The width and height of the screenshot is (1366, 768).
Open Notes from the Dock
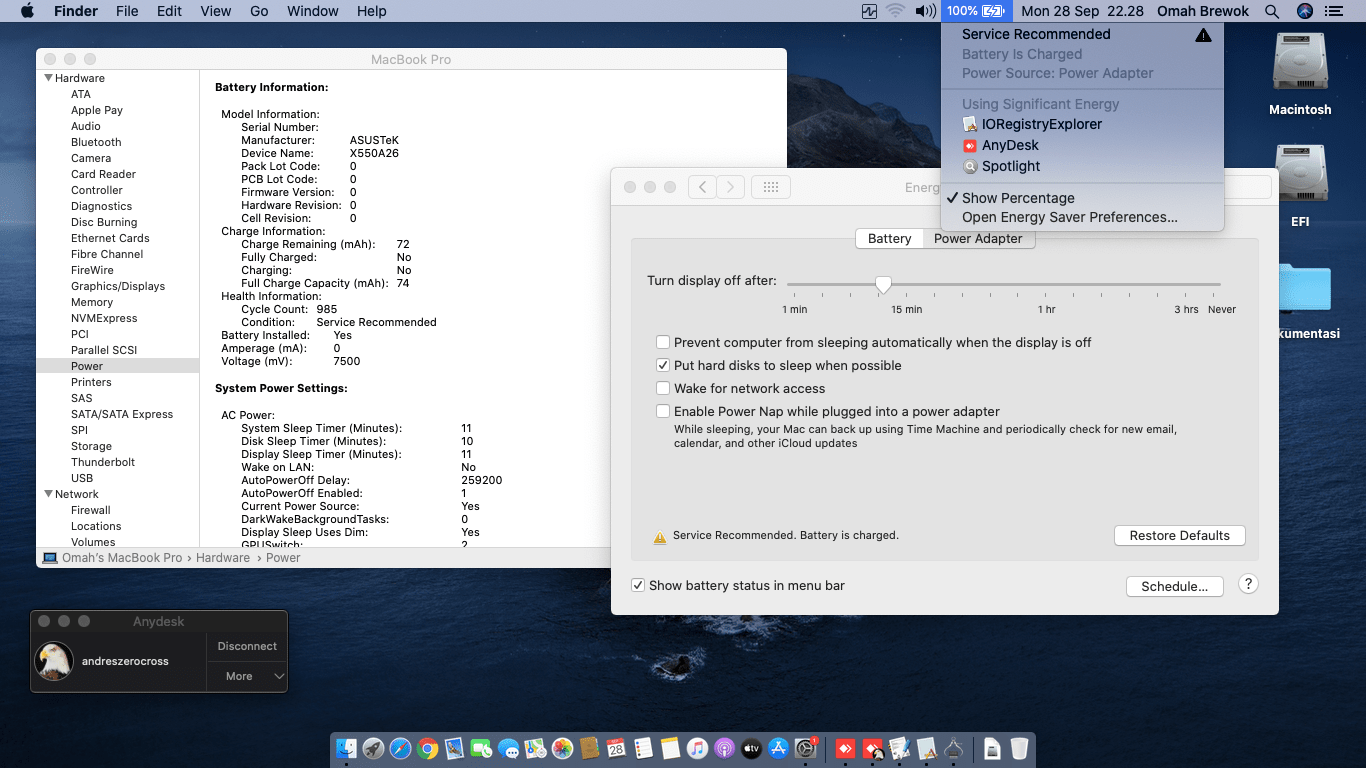tap(670, 748)
